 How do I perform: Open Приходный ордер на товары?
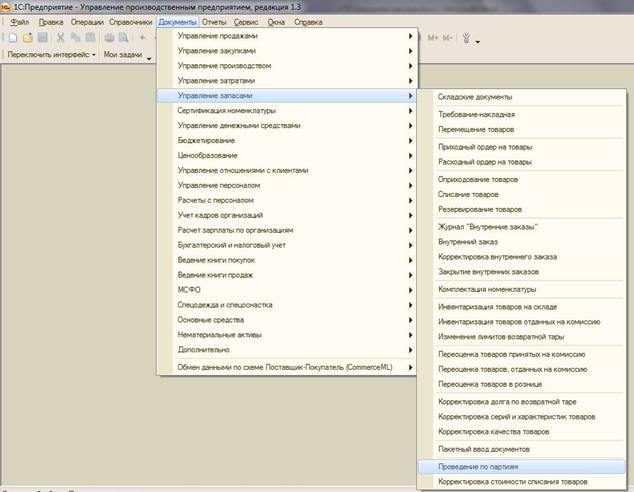[x=522, y=147]
